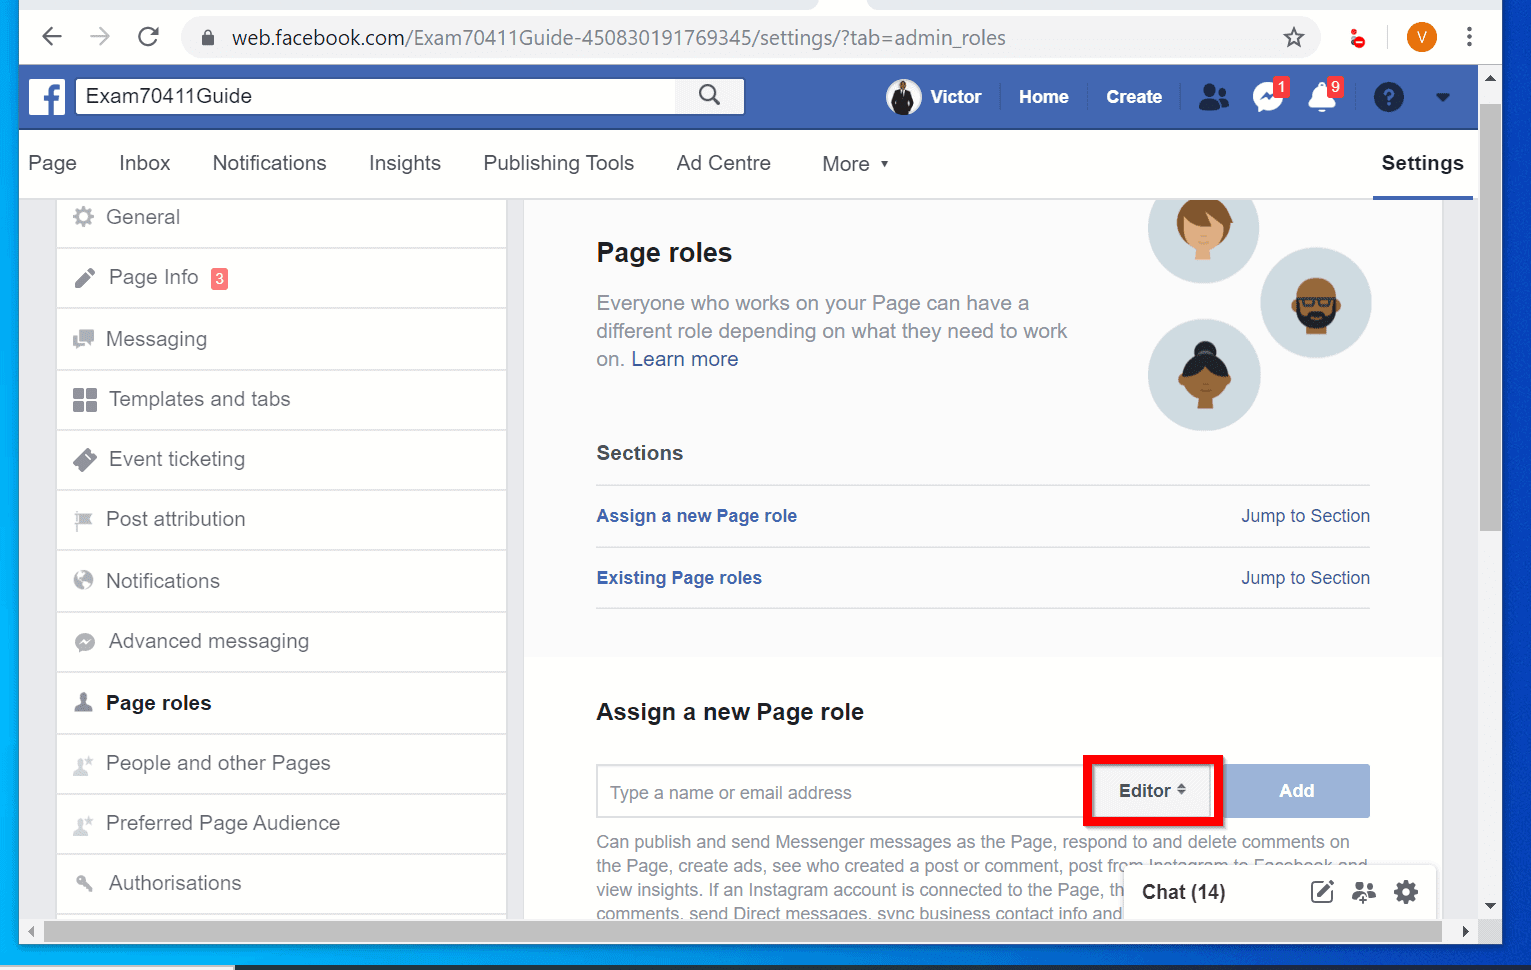Click the browser back arrow
Viewport: 1531px width, 970px height.
(x=52, y=37)
